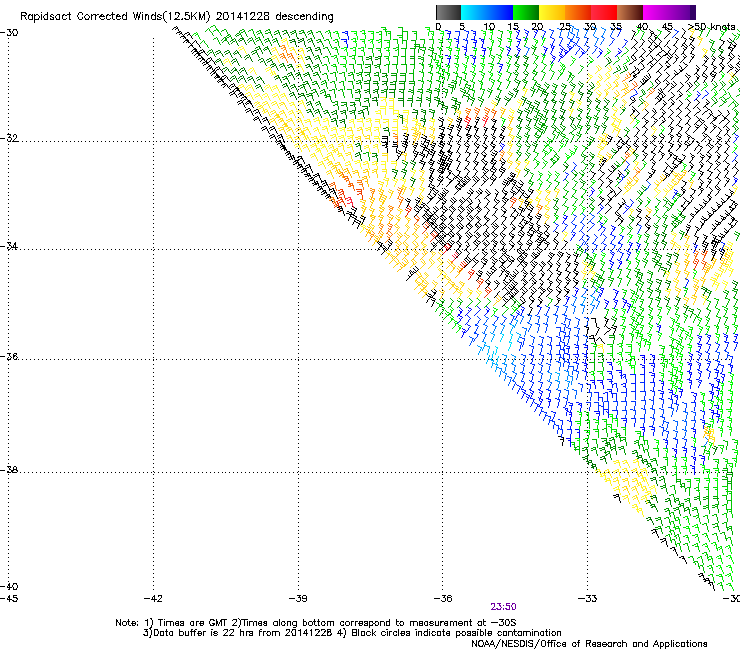
Task: Click the magenta-purple 40-50 knots color segment
Action: point(669,12)
